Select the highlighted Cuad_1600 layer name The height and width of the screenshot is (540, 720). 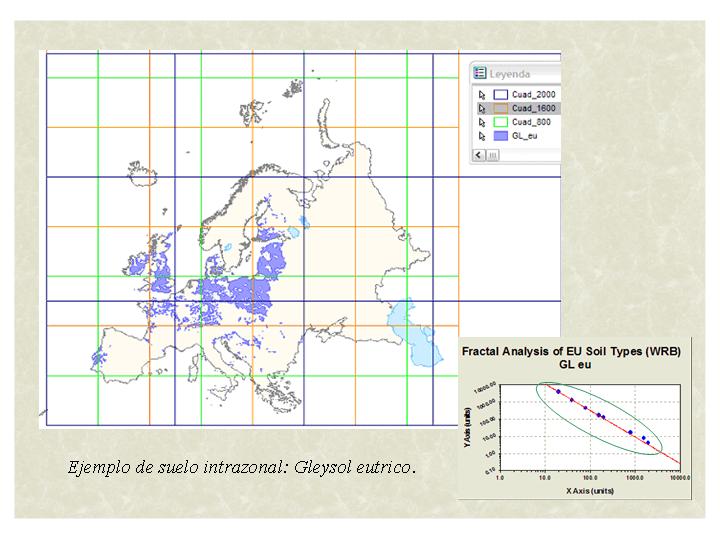pos(531,107)
